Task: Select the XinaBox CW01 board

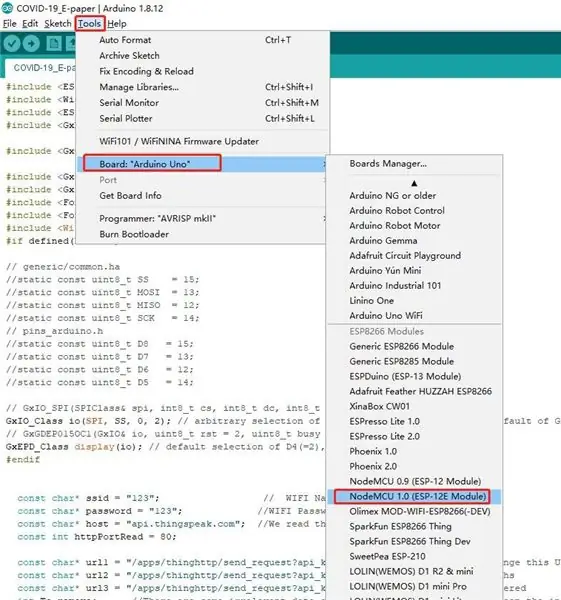Action: point(414,406)
